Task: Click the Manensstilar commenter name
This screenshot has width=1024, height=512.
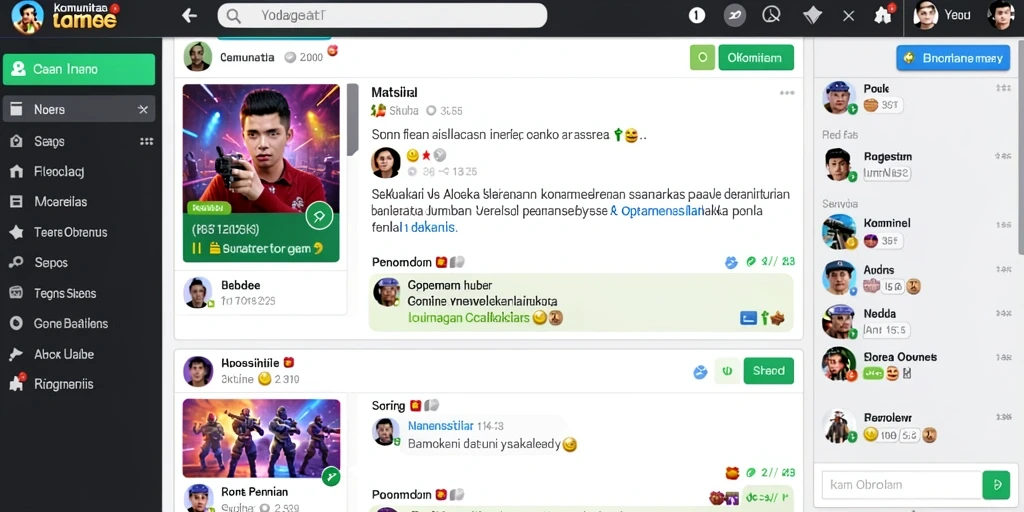Action: (441, 426)
